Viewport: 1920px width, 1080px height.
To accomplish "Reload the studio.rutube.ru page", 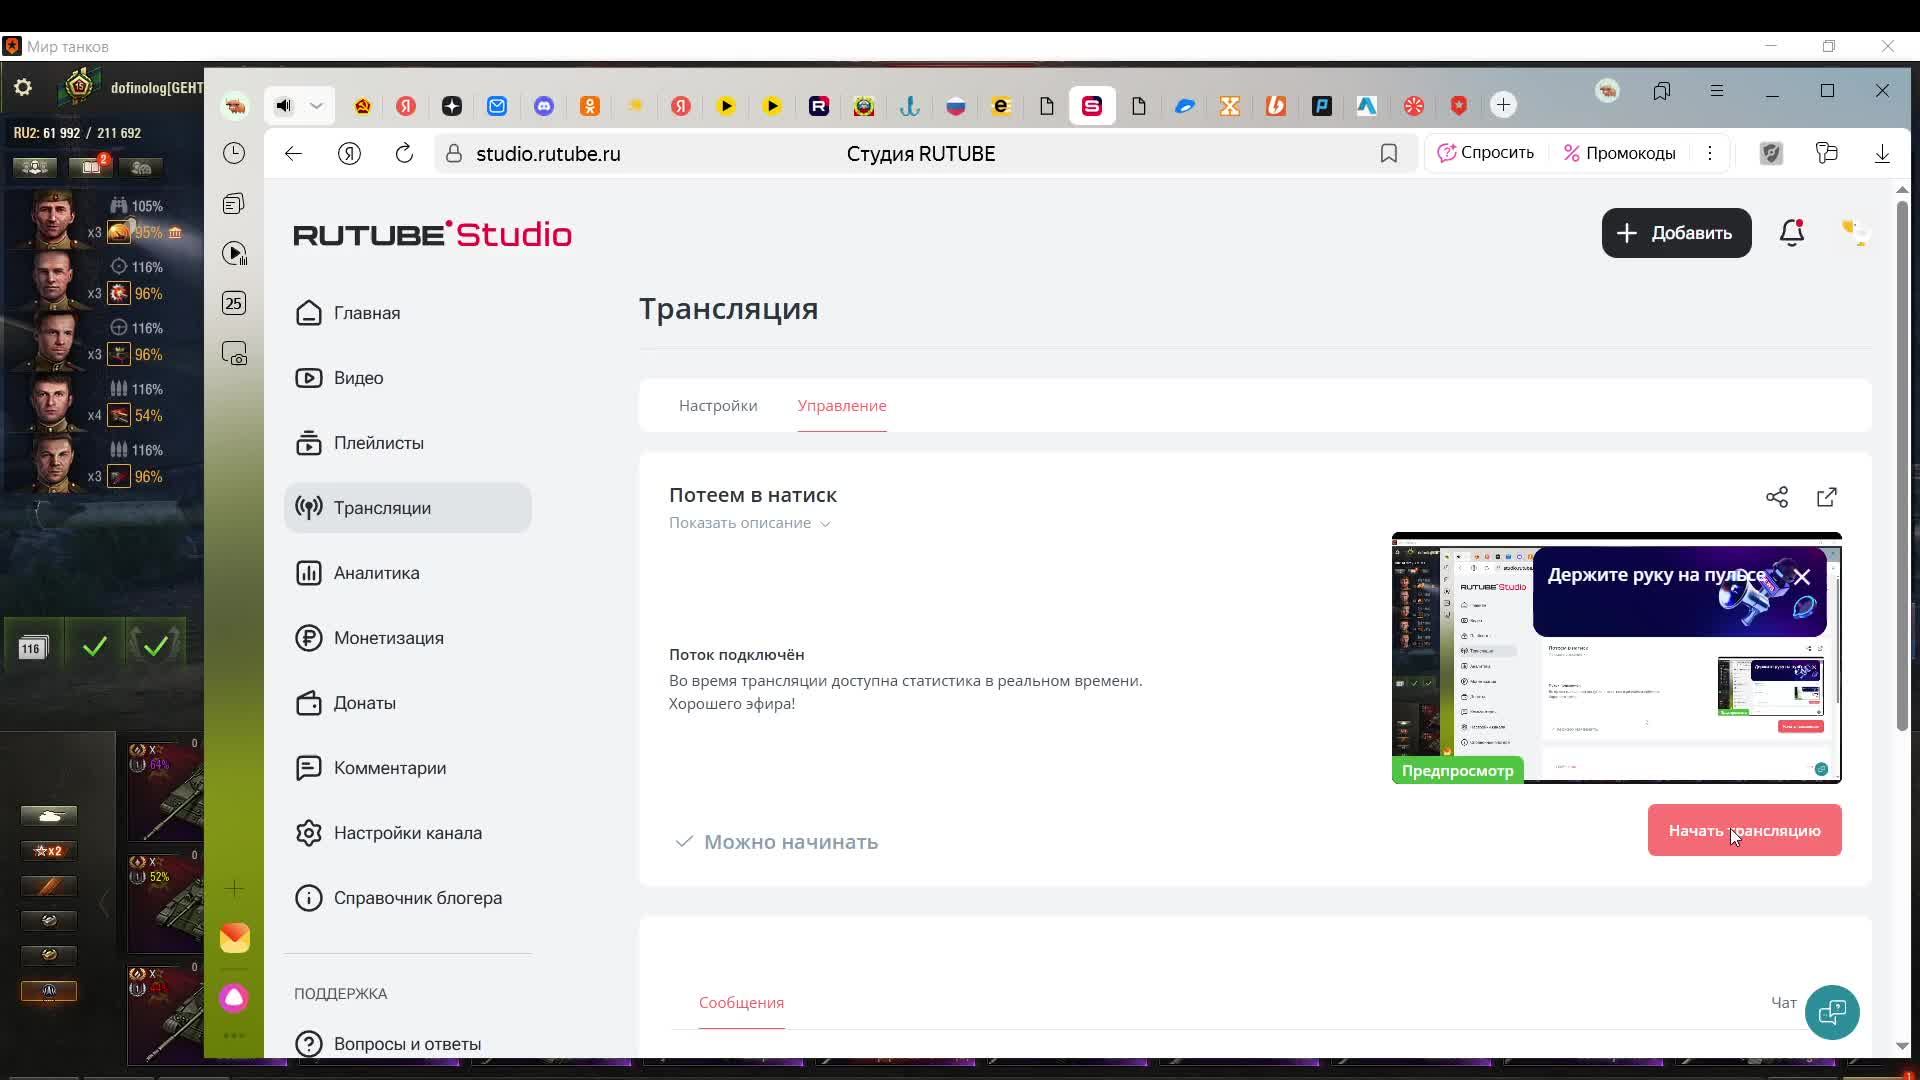I will (404, 153).
